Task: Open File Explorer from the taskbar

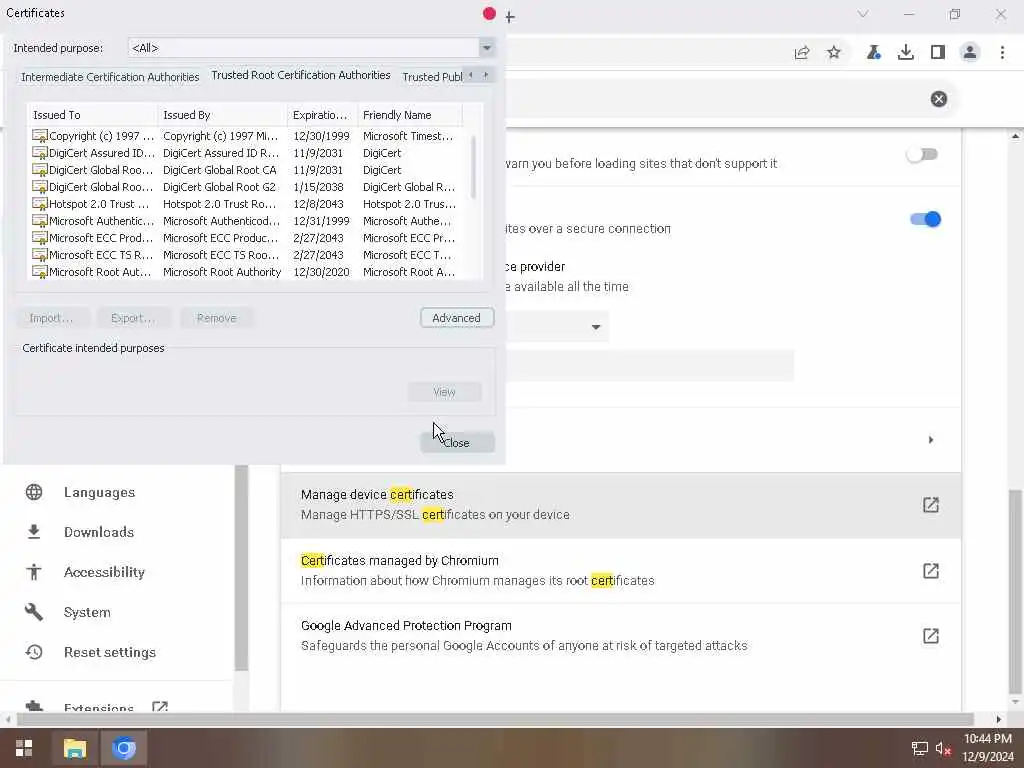Action: (74, 748)
